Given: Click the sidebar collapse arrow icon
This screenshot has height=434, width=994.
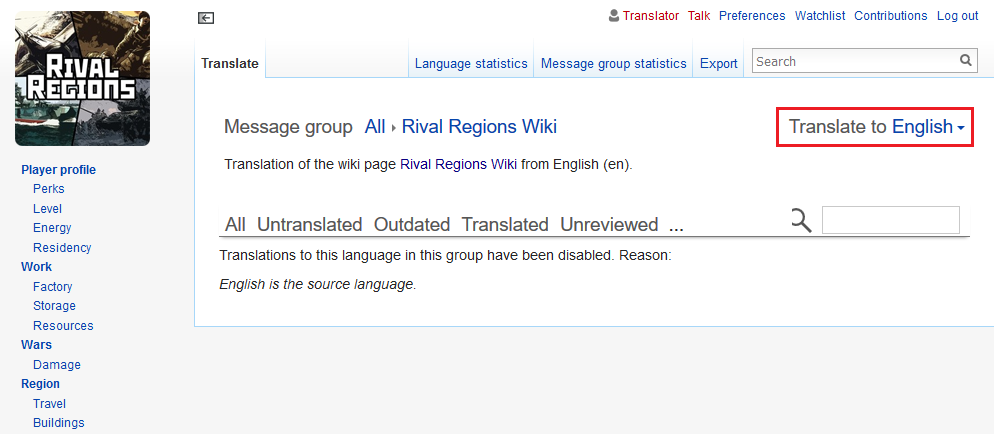Looking at the screenshot, I should [206, 17].
